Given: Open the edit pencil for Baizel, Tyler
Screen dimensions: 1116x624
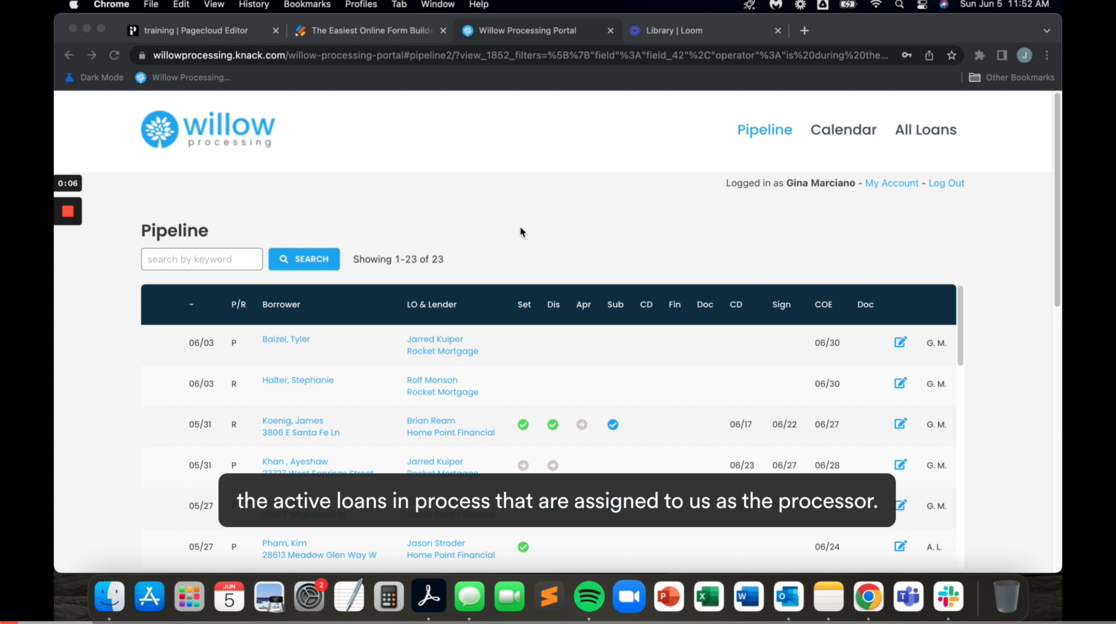Looking at the screenshot, I should click(x=900, y=342).
